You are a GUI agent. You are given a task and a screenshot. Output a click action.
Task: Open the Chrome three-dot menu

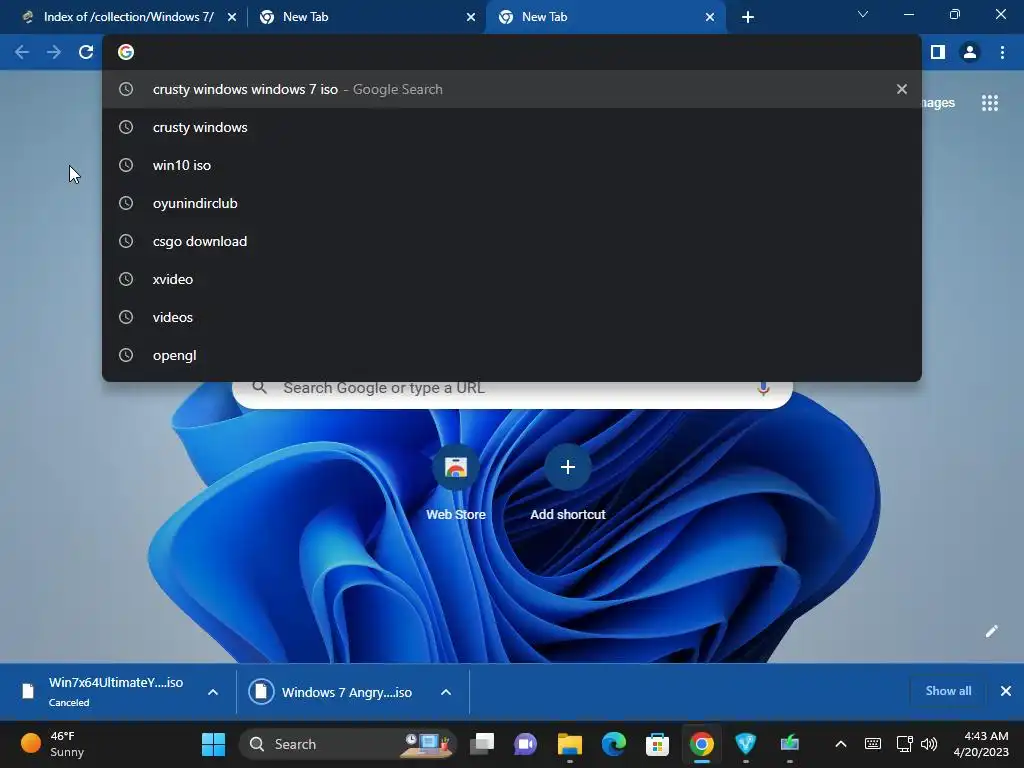pyautogui.click(x=1002, y=52)
